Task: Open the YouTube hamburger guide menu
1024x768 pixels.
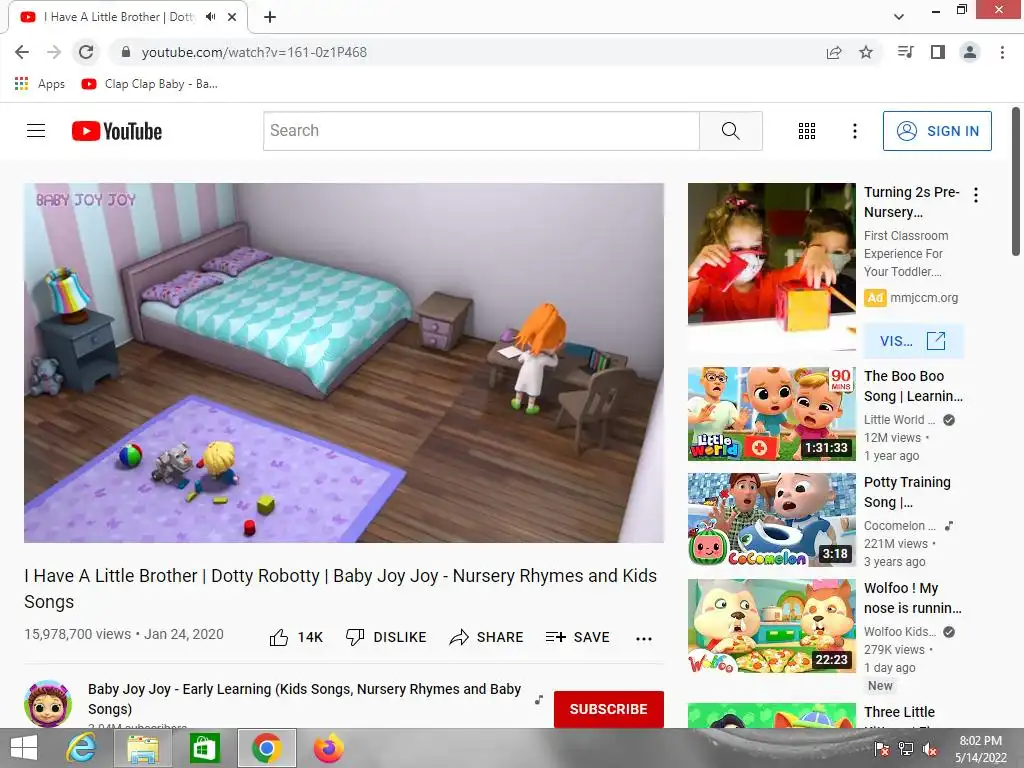Action: pyautogui.click(x=36, y=131)
